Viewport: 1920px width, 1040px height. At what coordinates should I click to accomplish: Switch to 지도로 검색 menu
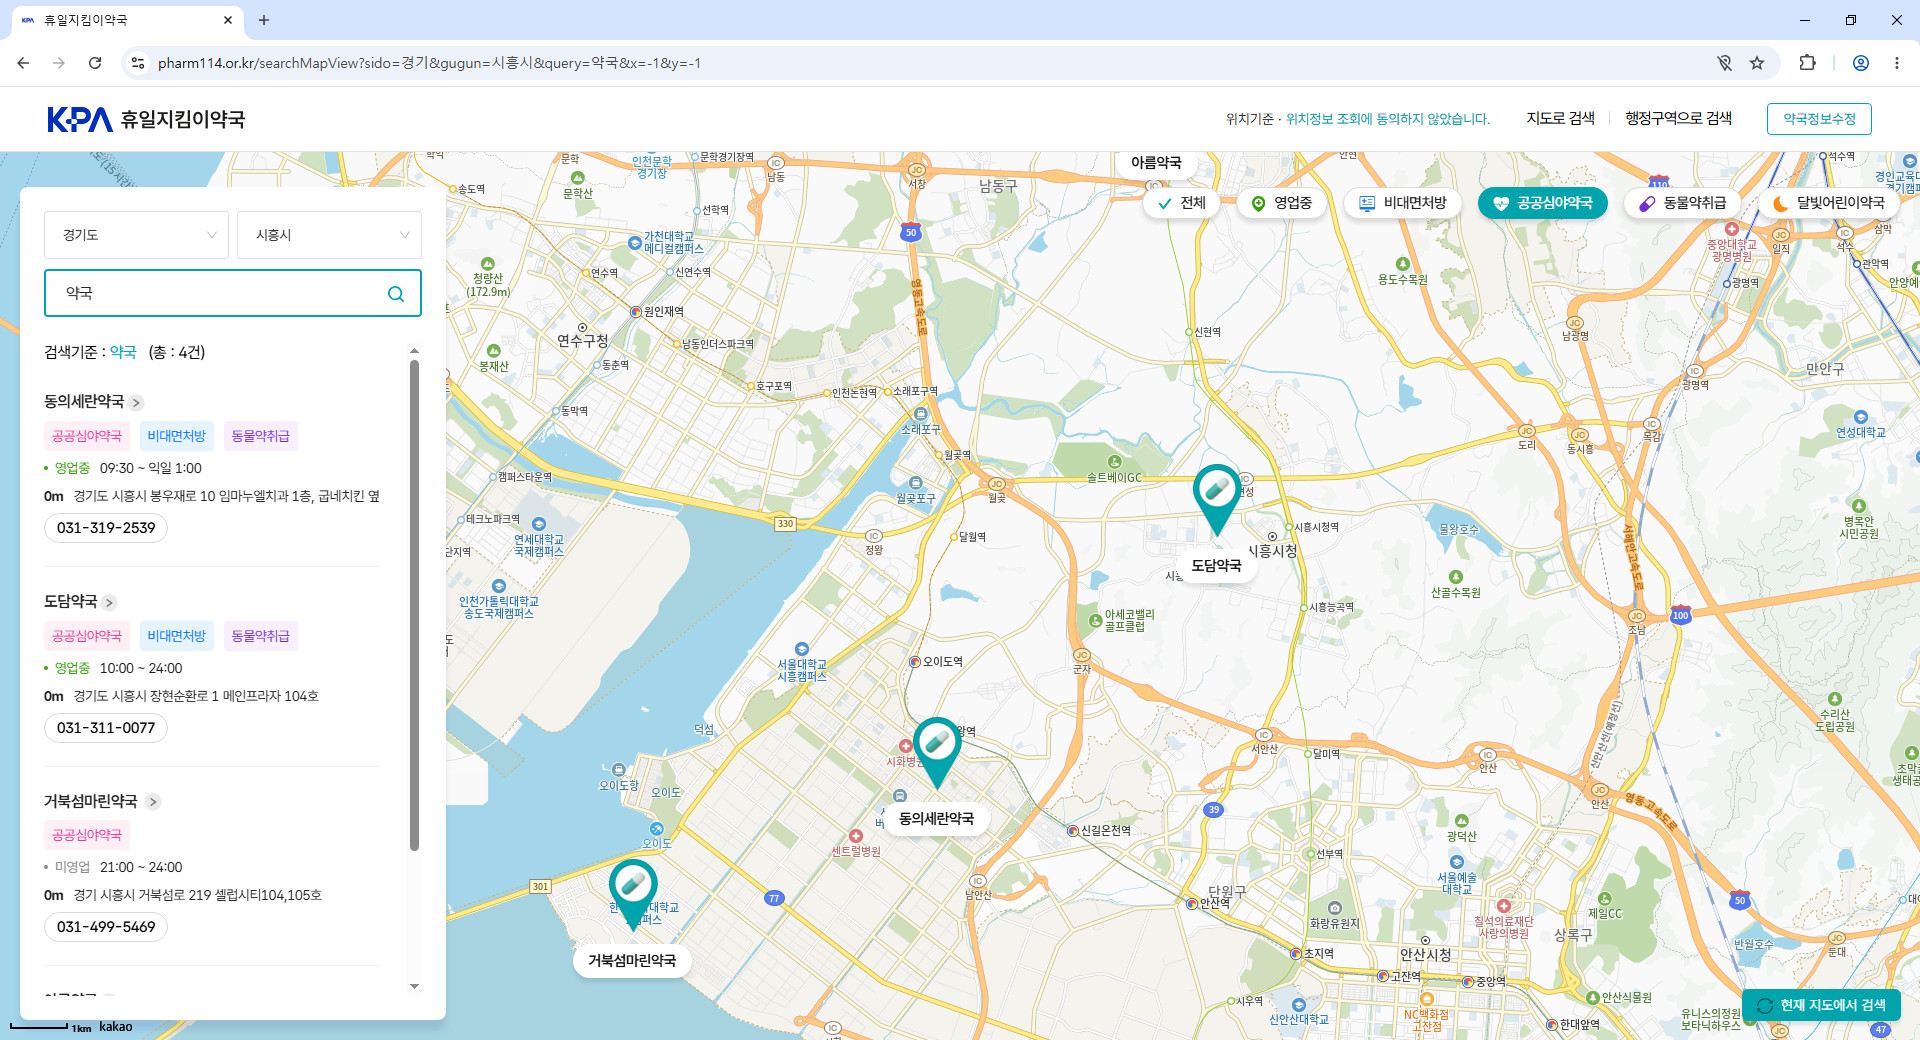tap(1560, 118)
